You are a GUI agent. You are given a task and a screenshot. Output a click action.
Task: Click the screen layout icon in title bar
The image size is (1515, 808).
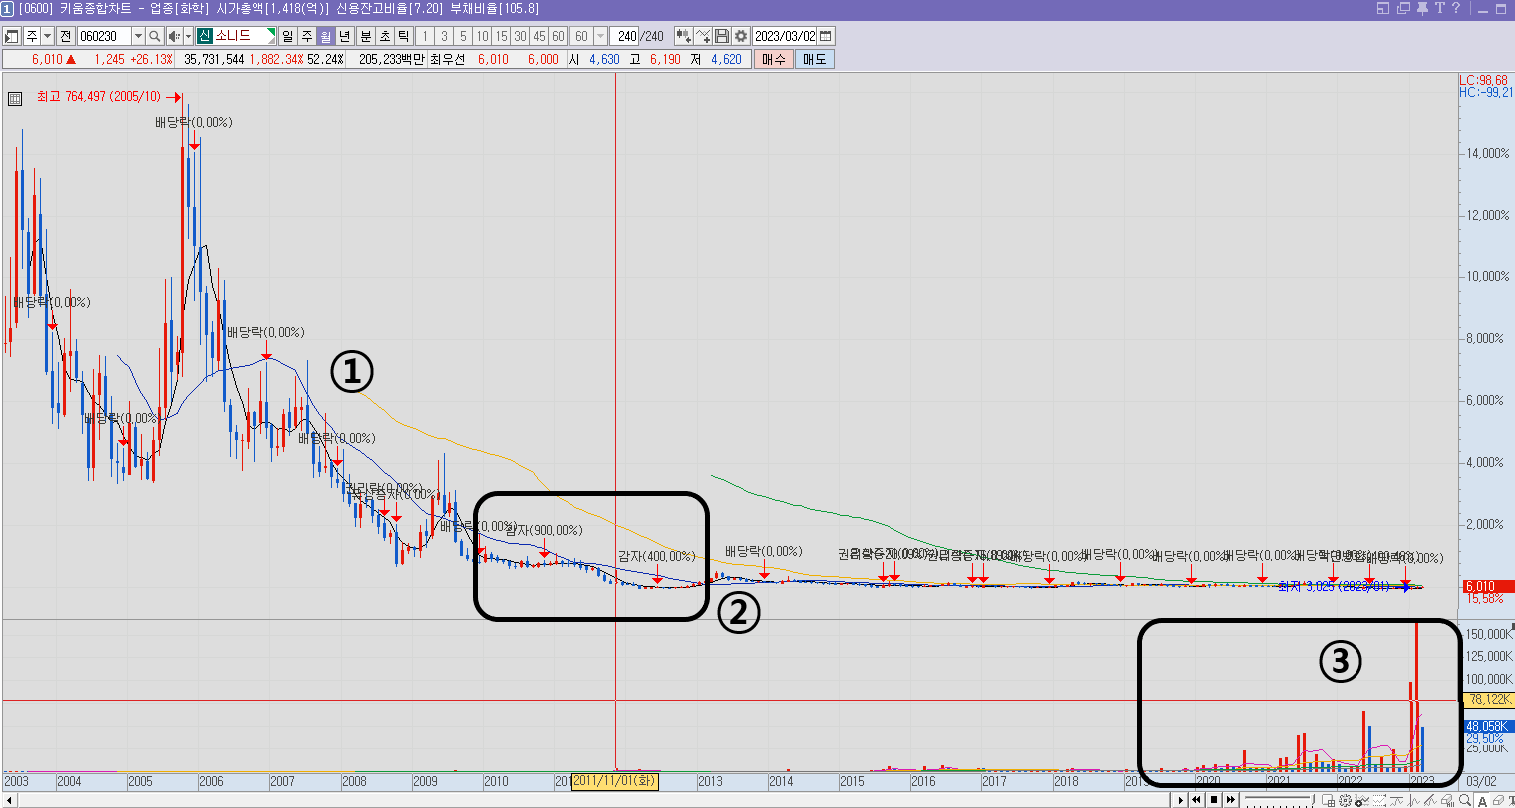tap(1384, 8)
